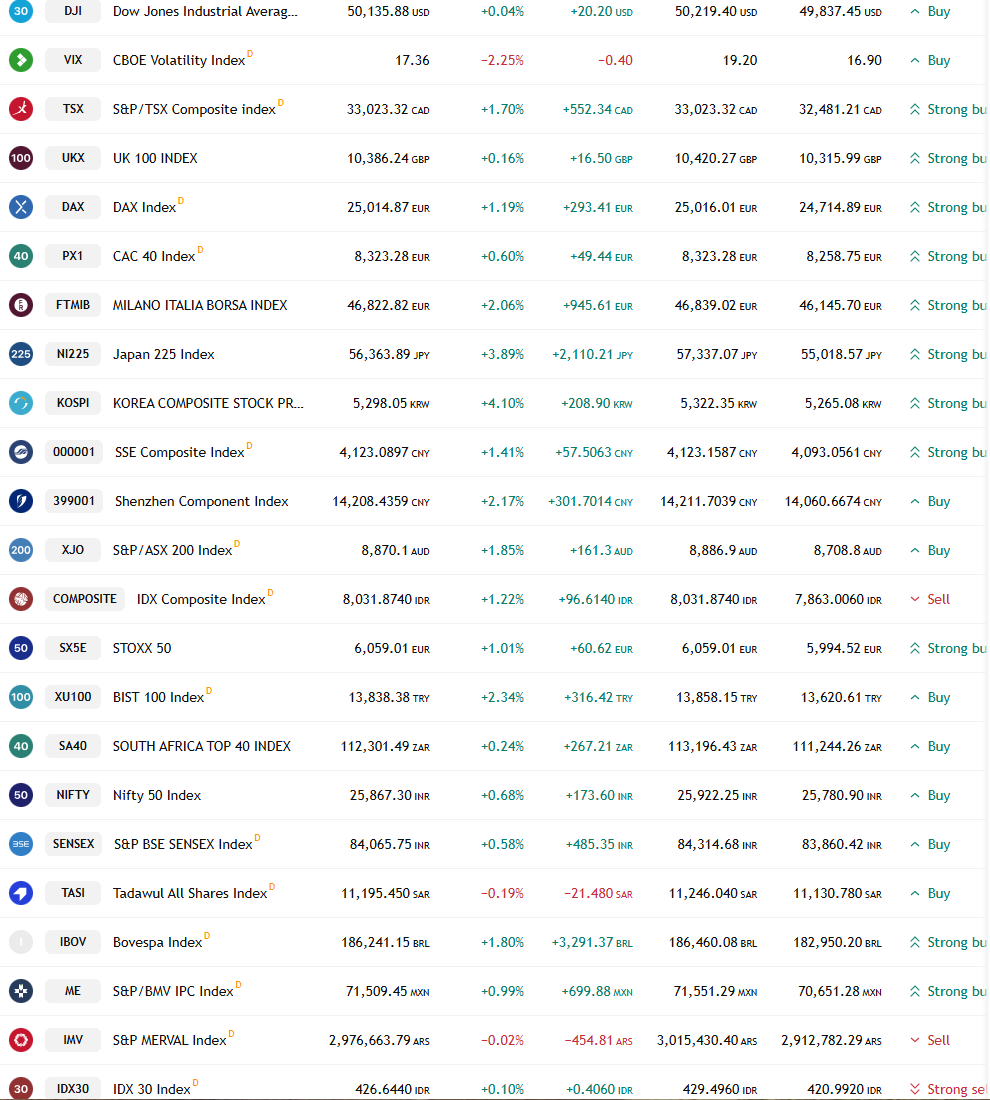Click the FTMIB logo icon

point(21,305)
